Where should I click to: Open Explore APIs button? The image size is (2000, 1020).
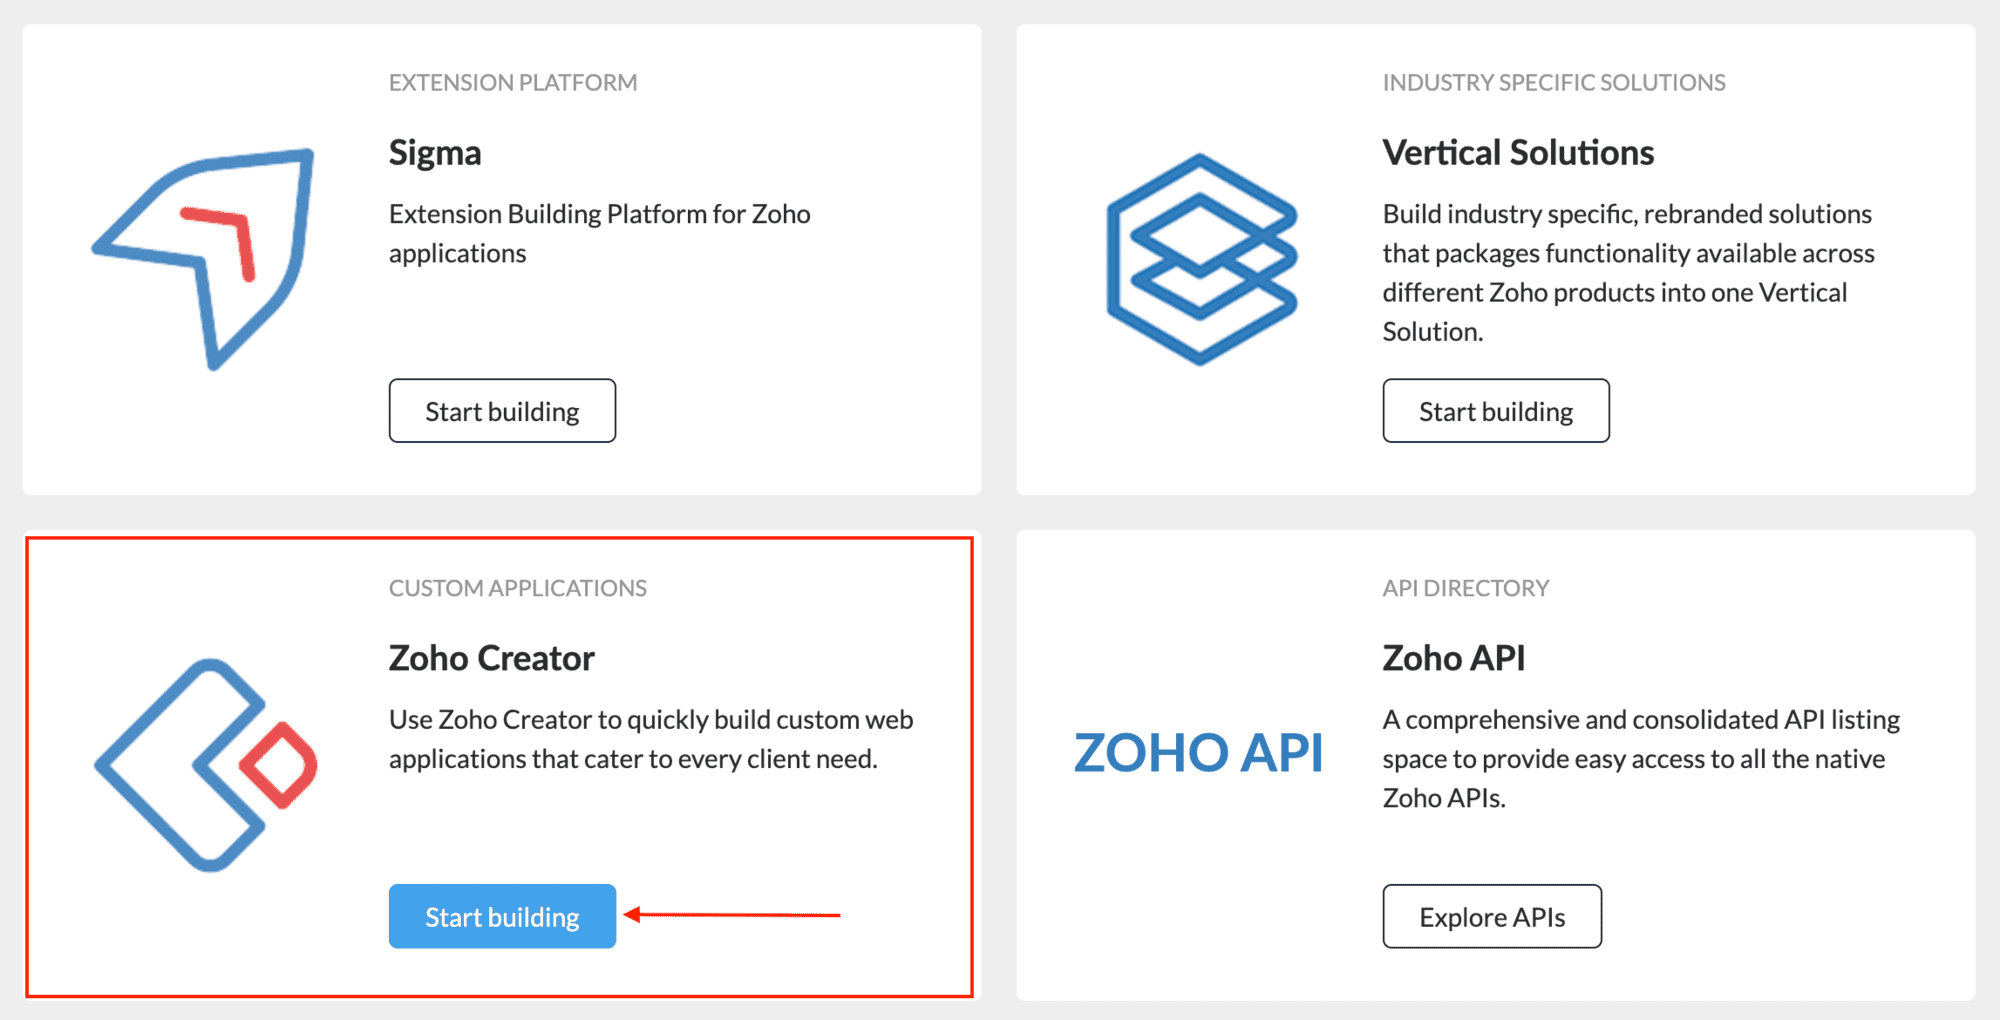(1492, 916)
